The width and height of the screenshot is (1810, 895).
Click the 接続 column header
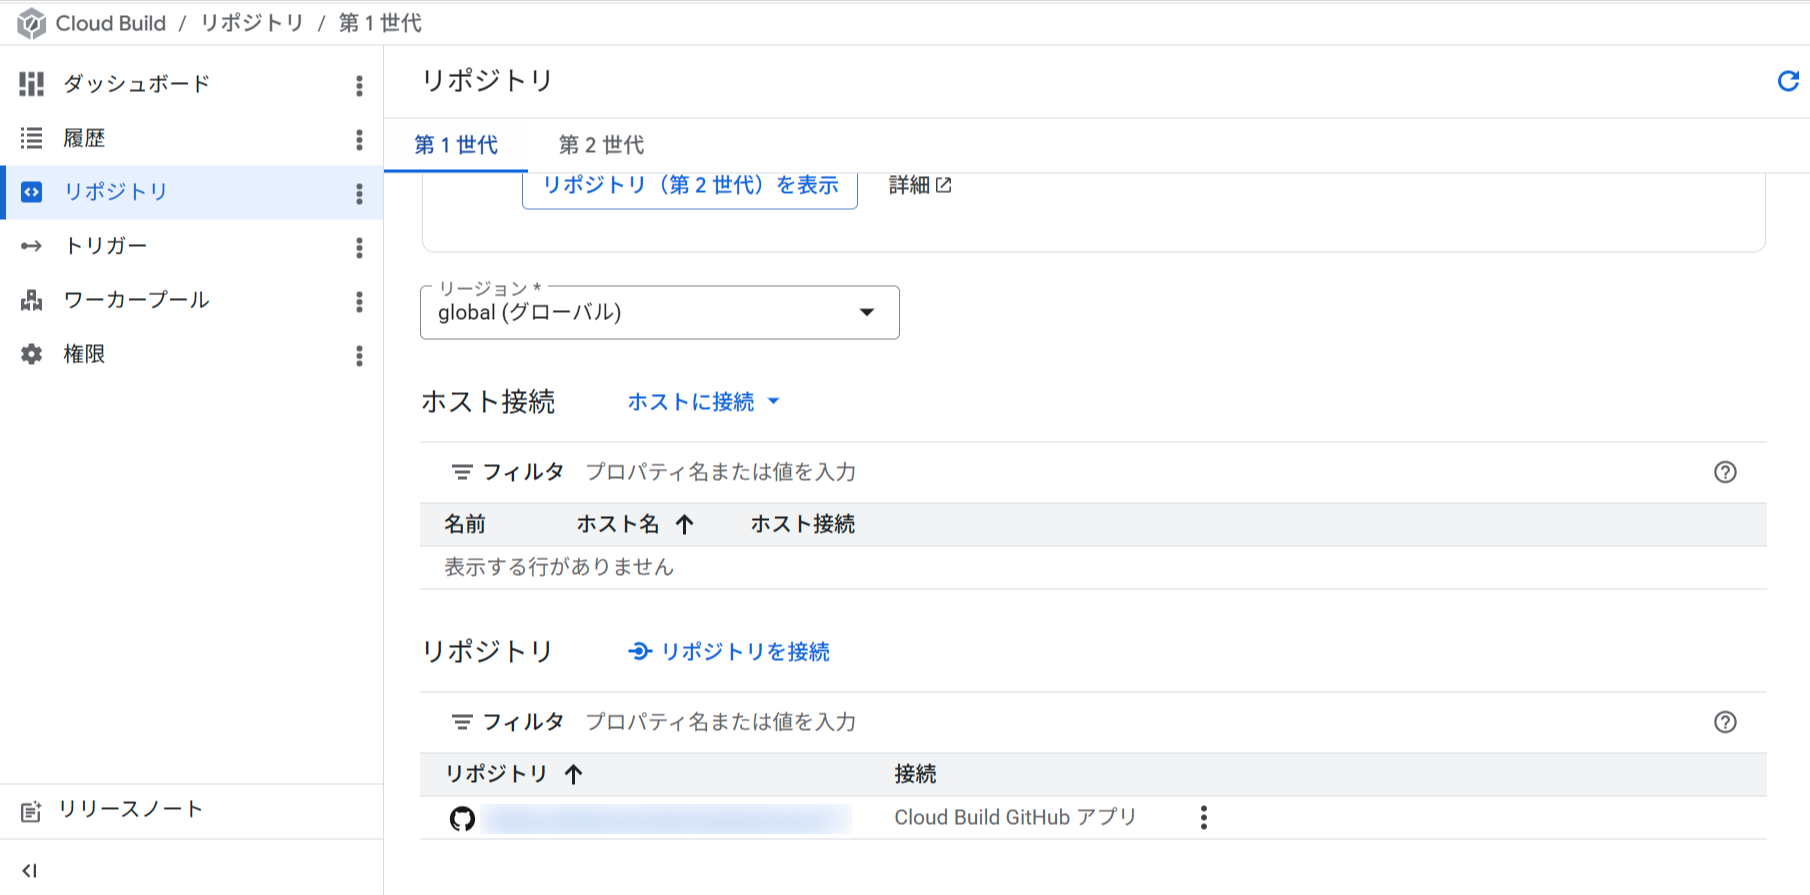pos(915,774)
